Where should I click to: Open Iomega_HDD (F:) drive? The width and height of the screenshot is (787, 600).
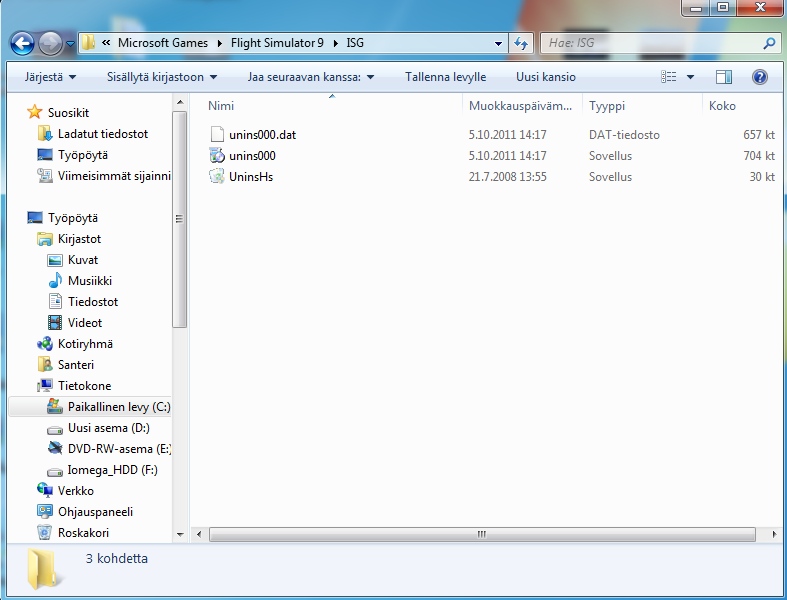point(112,470)
